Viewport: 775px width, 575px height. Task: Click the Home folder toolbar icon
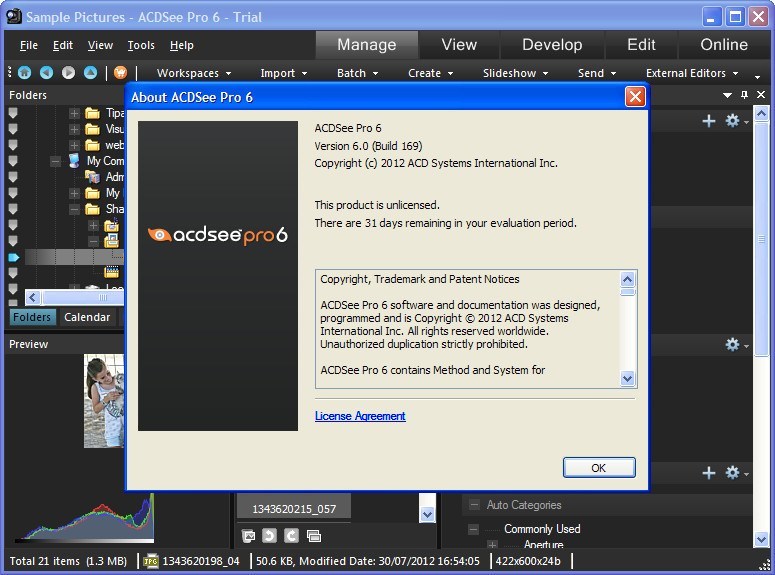click(x=24, y=73)
